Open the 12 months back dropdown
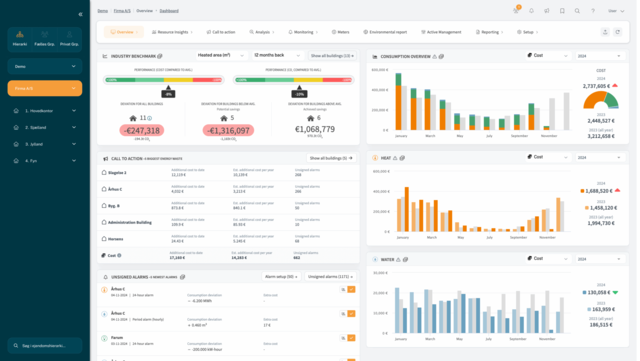The height and width of the screenshot is (361, 640). point(277,55)
